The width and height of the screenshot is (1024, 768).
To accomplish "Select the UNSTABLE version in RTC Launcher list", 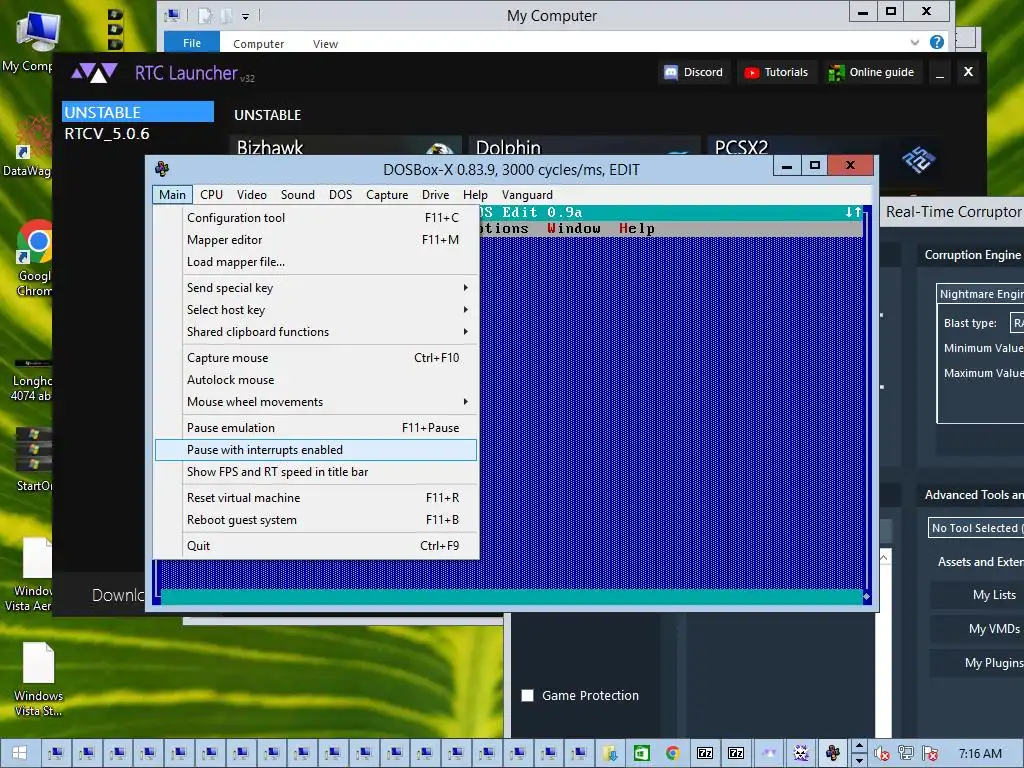I will coord(138,112).
